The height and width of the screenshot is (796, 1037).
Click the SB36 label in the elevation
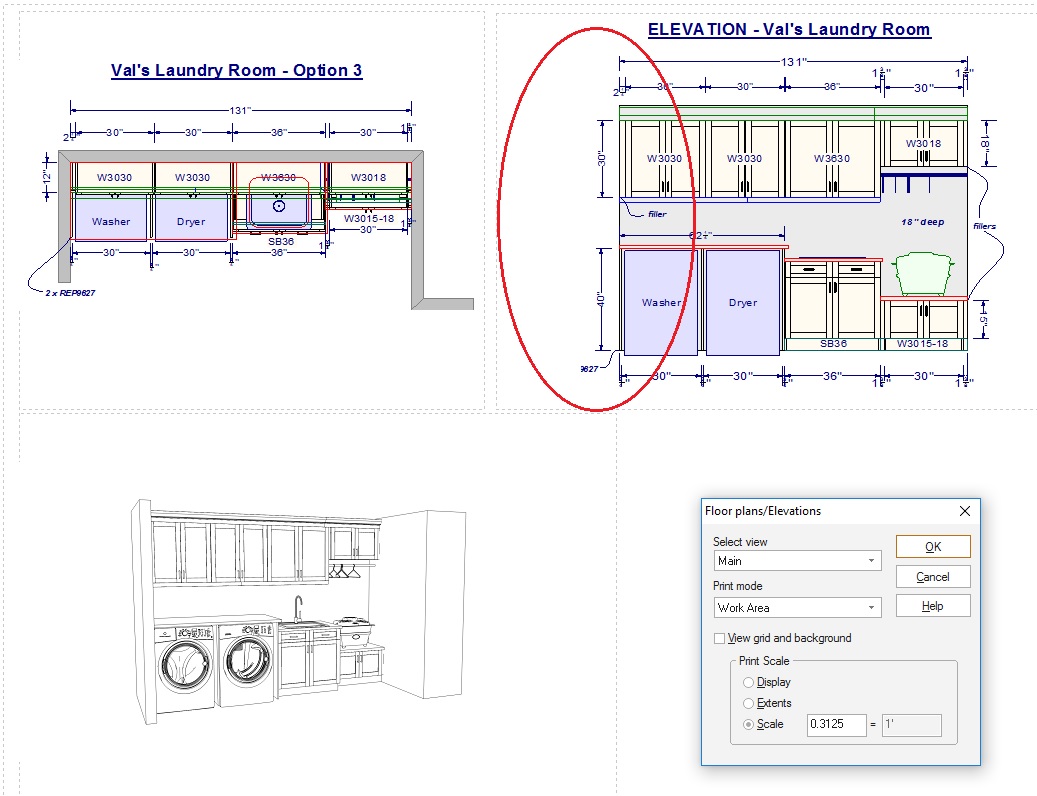pos(833,344)
